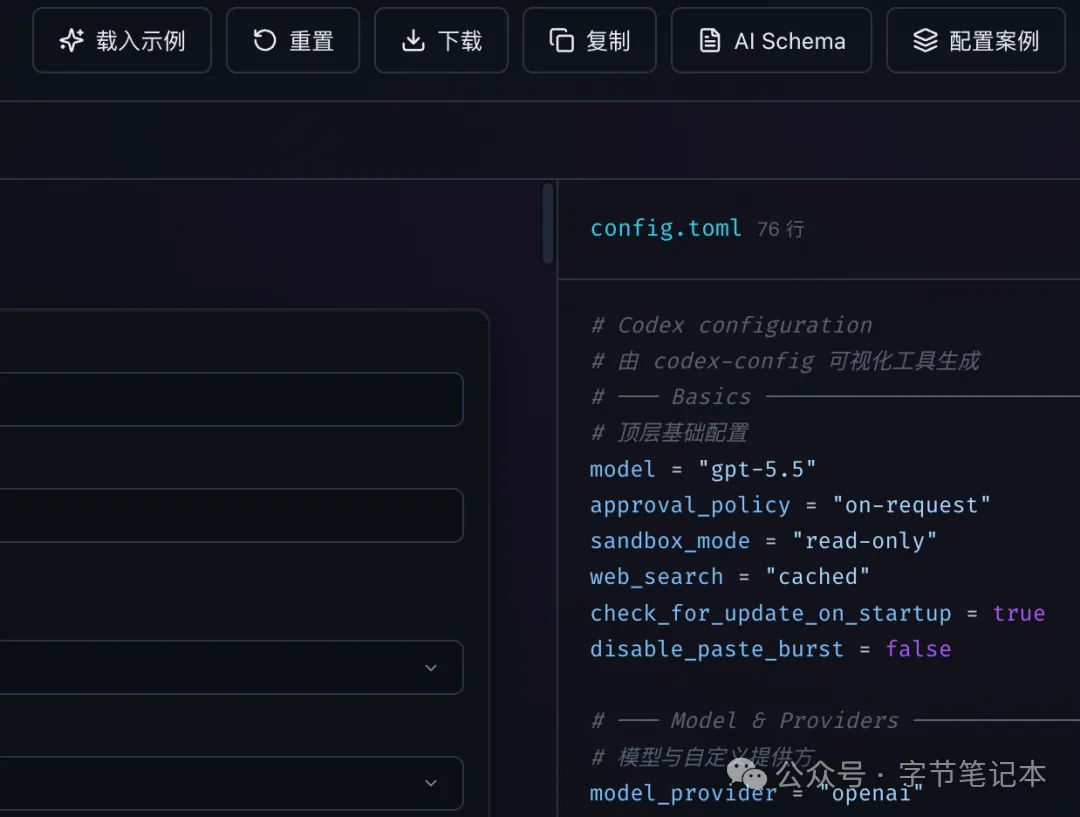Focus the second text input in form
Image resolution: width=1080 pixels, height=817 pixels.
[x=231, y=515]
